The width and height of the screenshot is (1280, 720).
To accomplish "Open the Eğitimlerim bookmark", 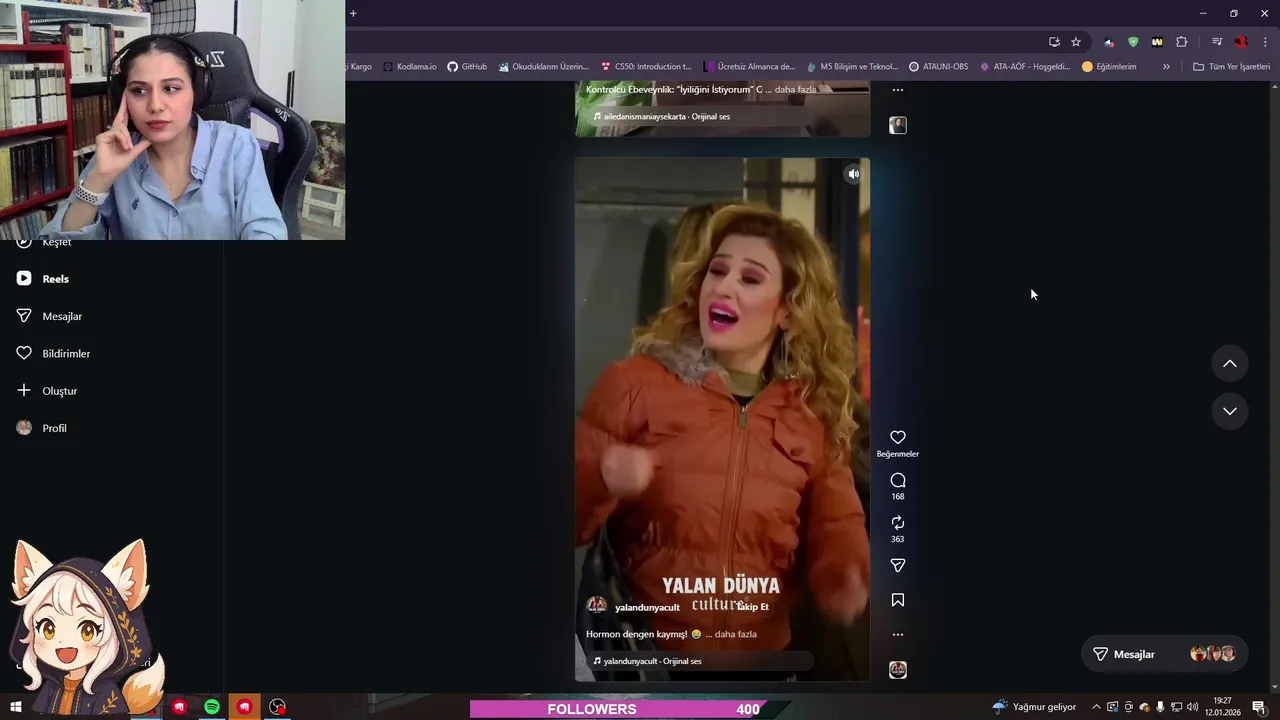I will coord(1109,67).
